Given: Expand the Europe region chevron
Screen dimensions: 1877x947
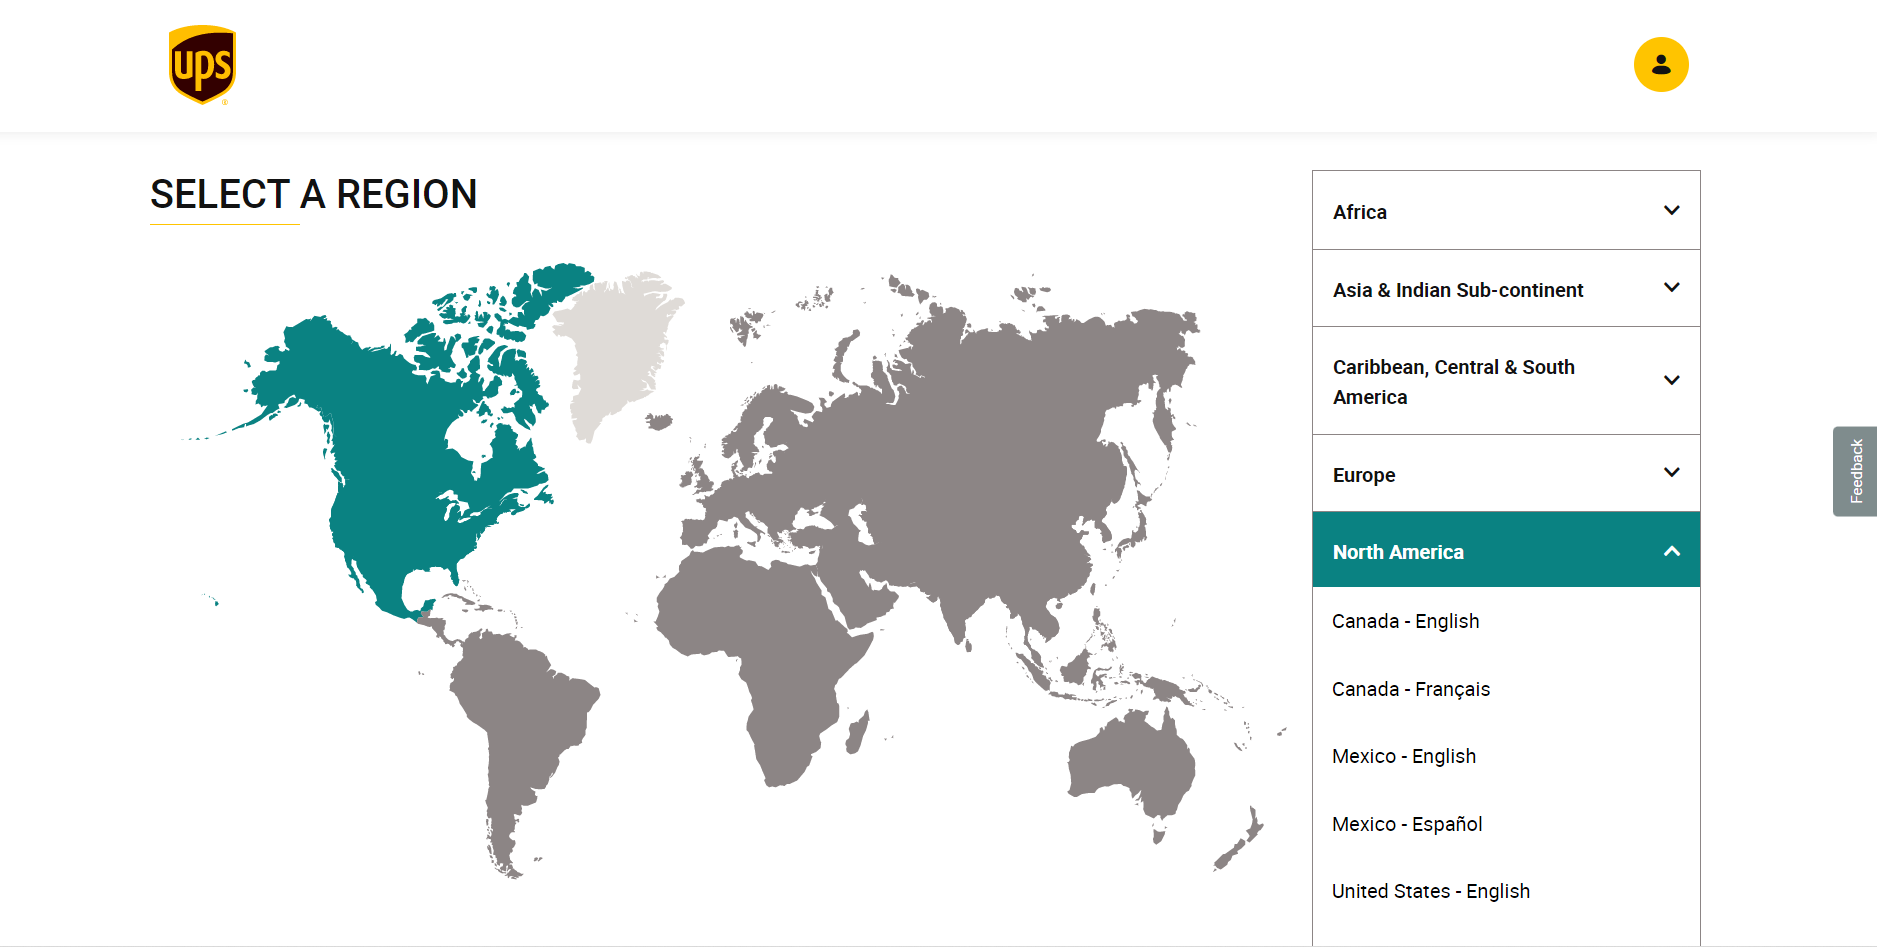Looking at the screenshot, I should click(x=1671, y=472).
